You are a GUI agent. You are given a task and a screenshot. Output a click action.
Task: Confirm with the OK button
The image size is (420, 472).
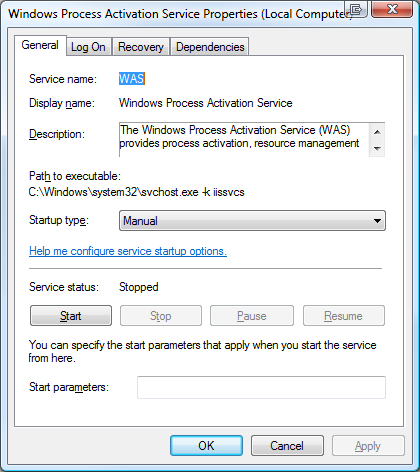pyautogui.click(x=206, y=446)
